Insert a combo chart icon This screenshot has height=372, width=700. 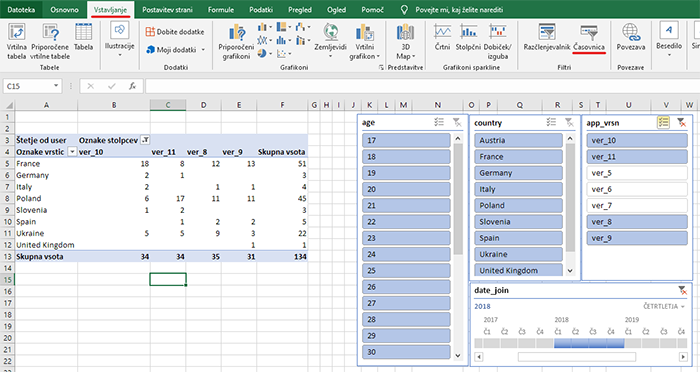(x=303, y=41)
